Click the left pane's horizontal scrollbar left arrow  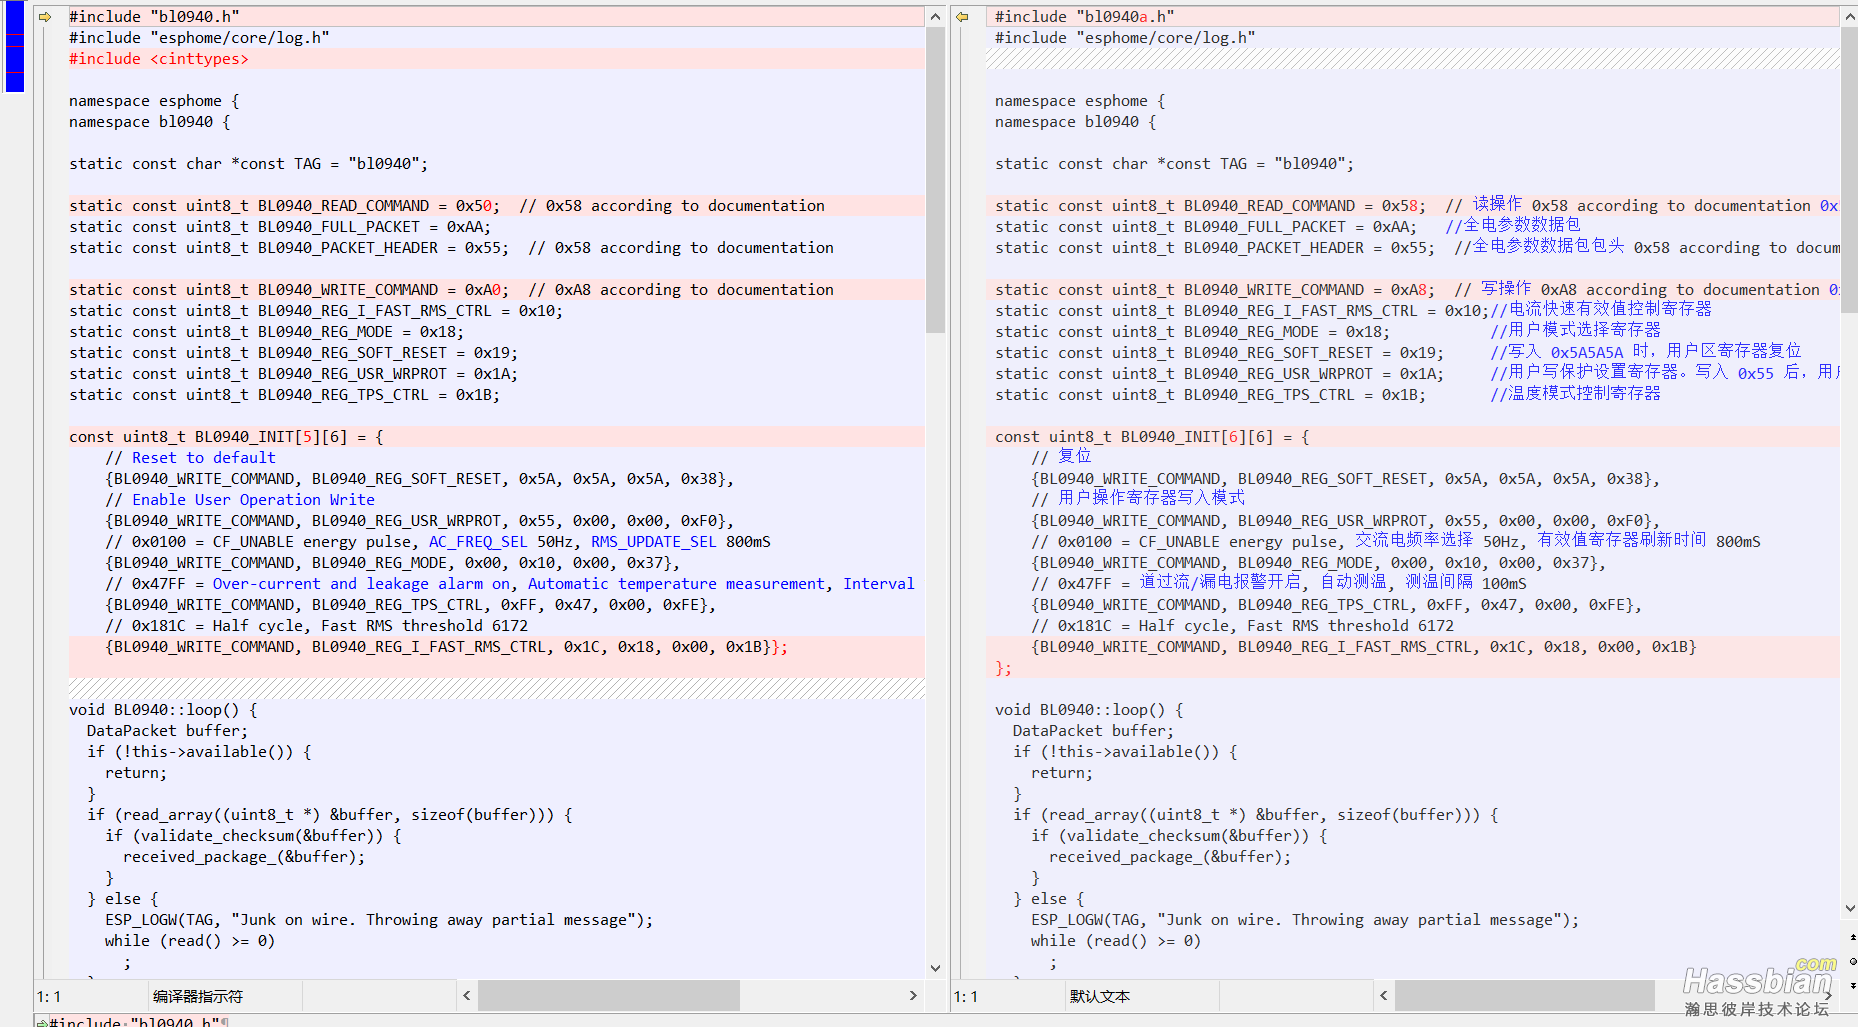coord(466,995)
